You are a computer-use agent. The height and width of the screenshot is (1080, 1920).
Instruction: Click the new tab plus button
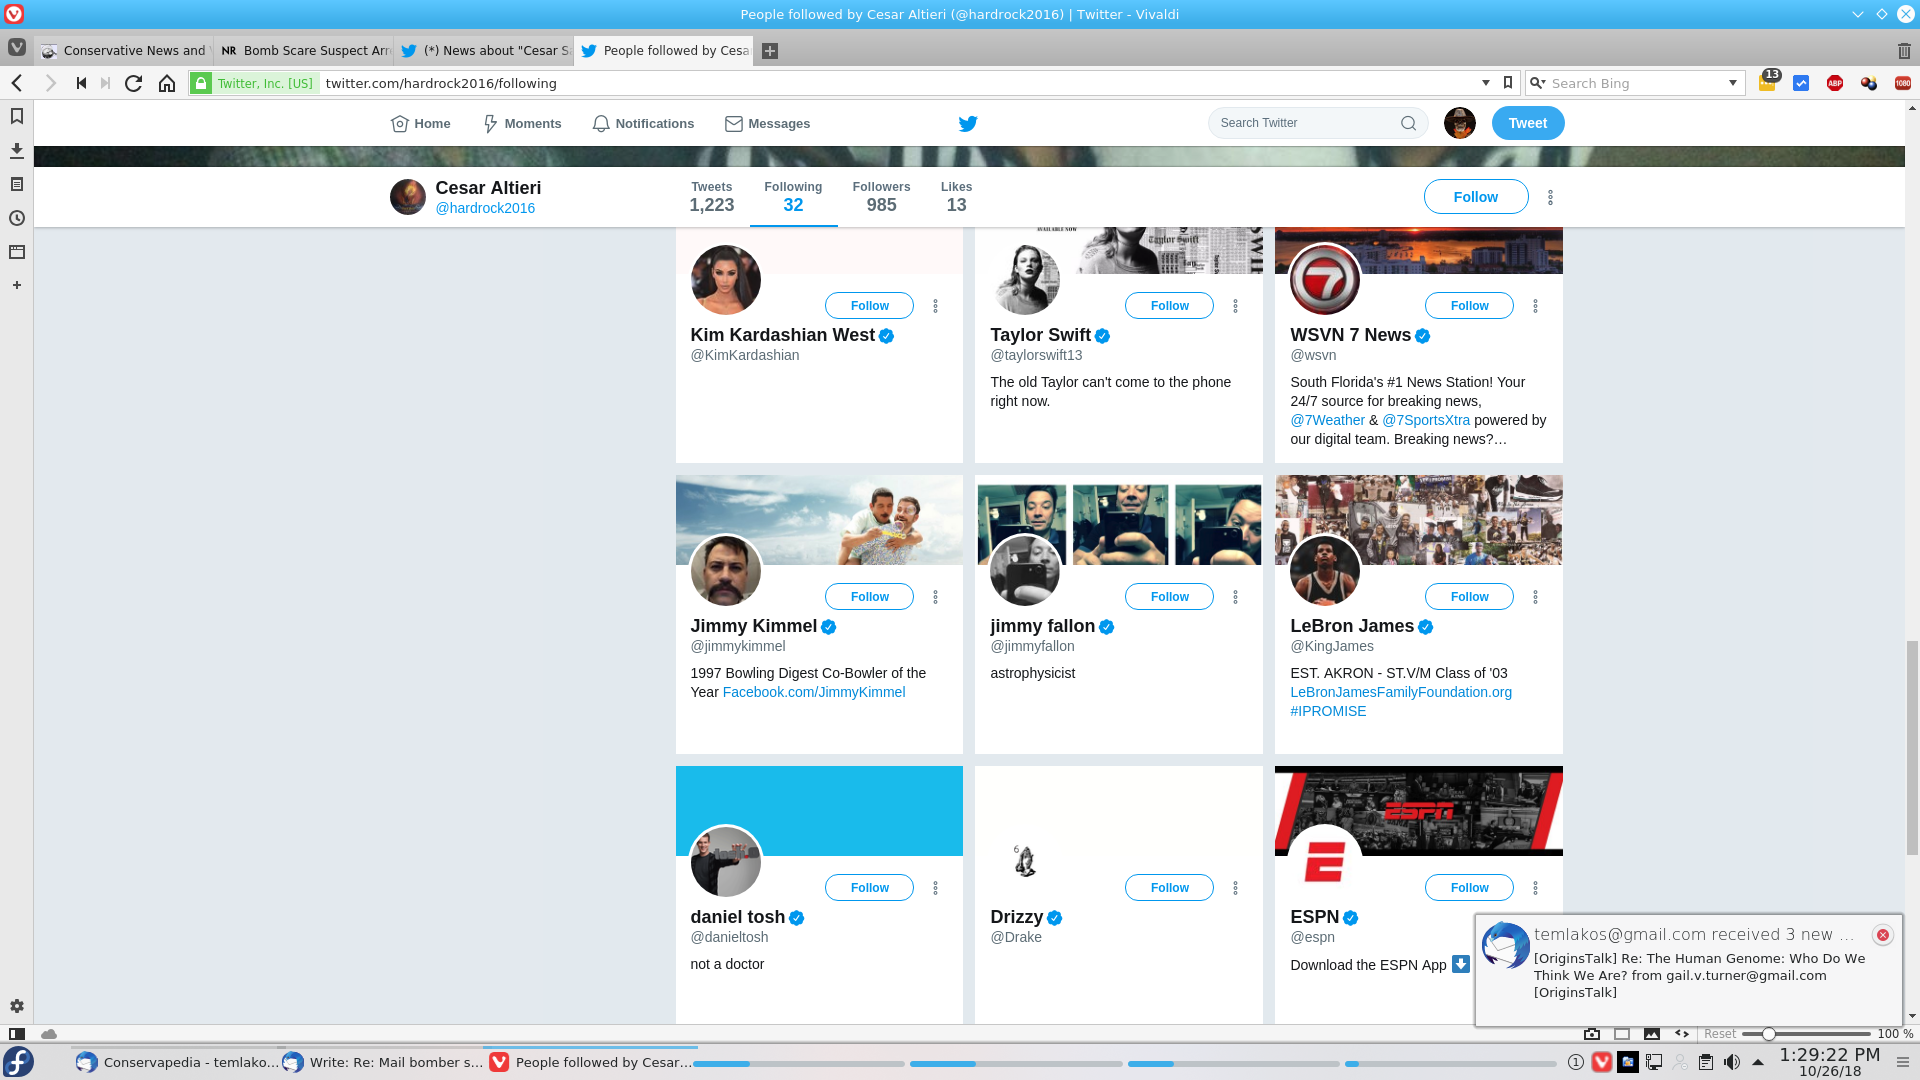tap(769, 51)
